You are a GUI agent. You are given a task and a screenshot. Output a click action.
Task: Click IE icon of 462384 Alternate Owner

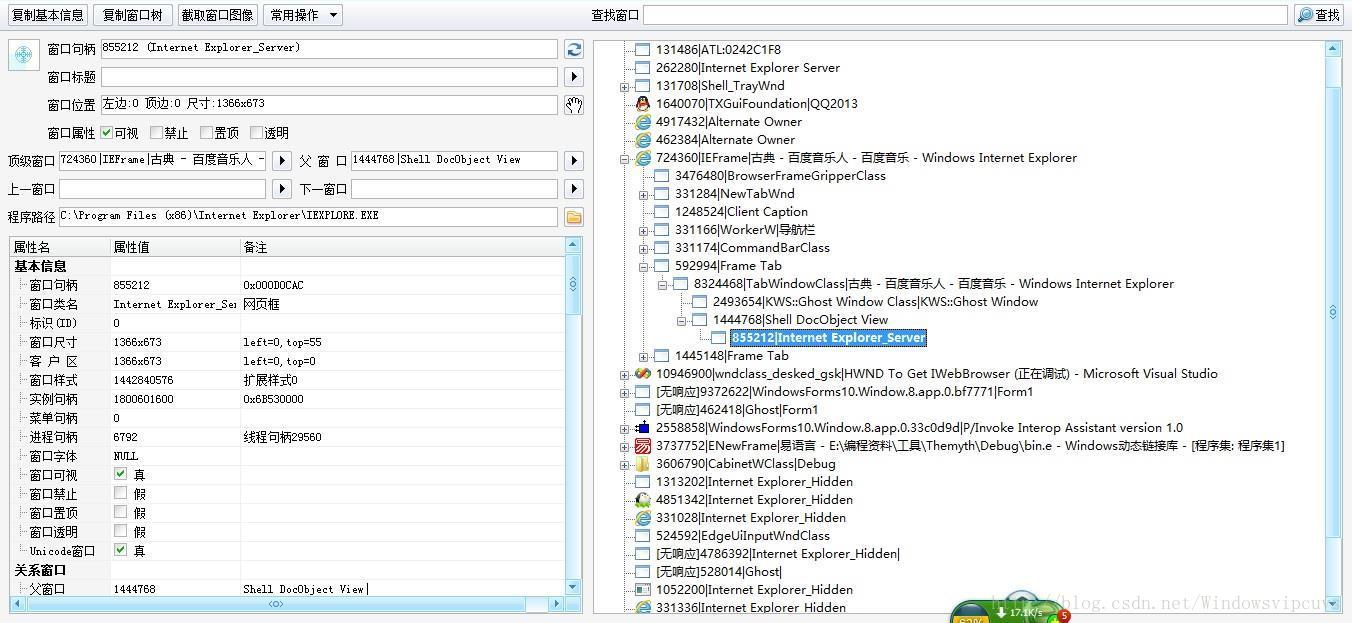(x=643, y=140)
